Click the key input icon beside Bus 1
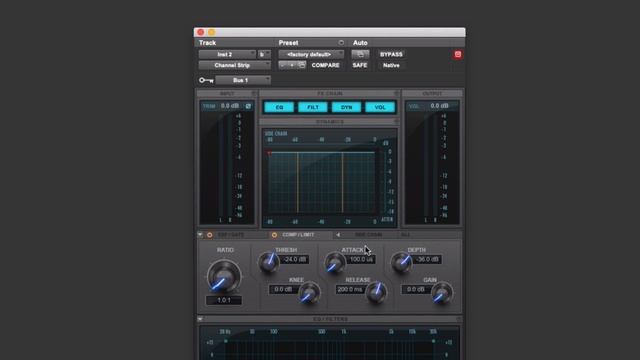This screenshot has height=360, width=640. point(206,80)
